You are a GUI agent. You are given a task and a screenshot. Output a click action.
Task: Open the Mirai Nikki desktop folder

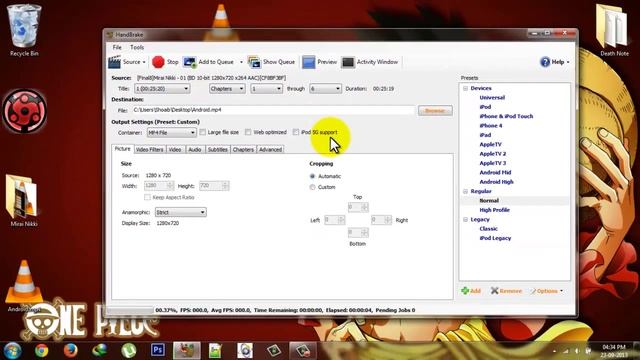click(23, 201)
